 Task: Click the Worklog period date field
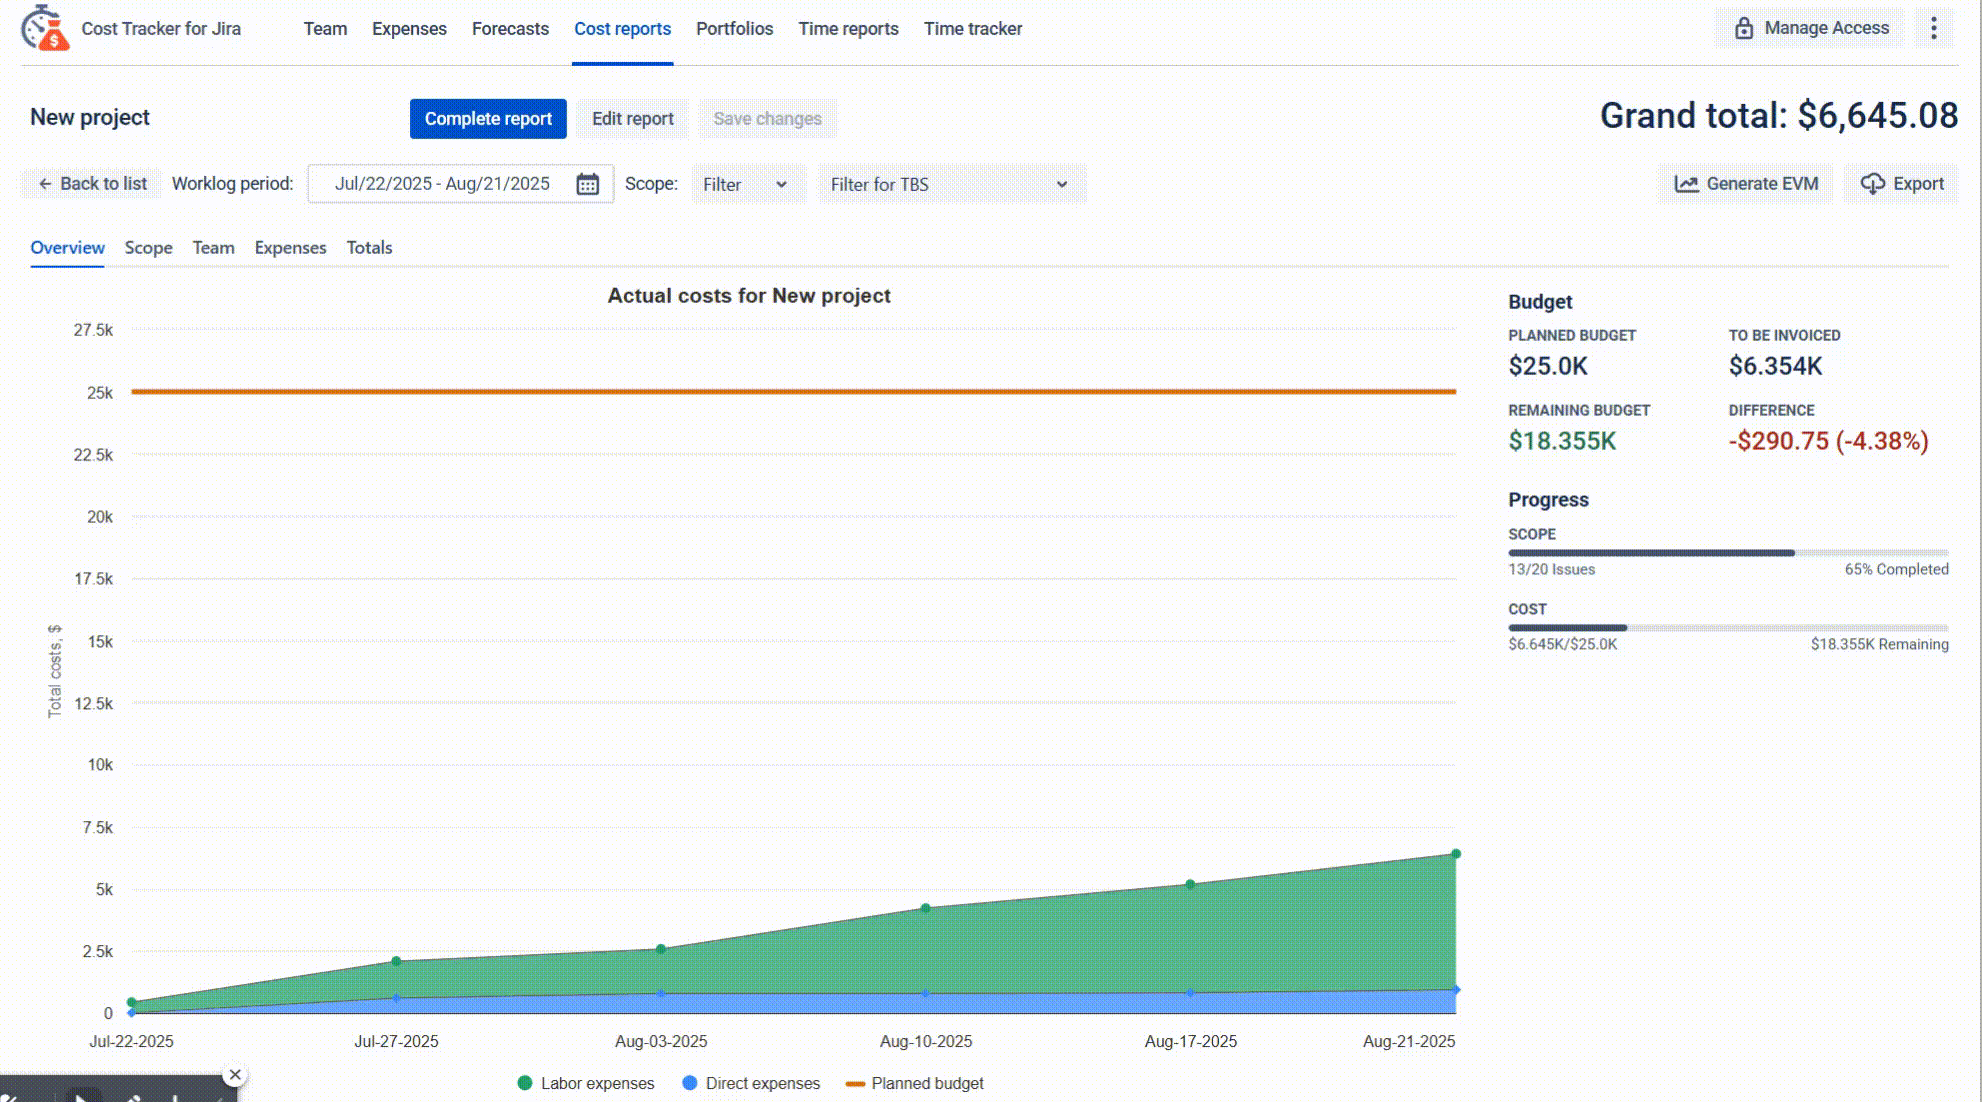[x=461, y=184]
